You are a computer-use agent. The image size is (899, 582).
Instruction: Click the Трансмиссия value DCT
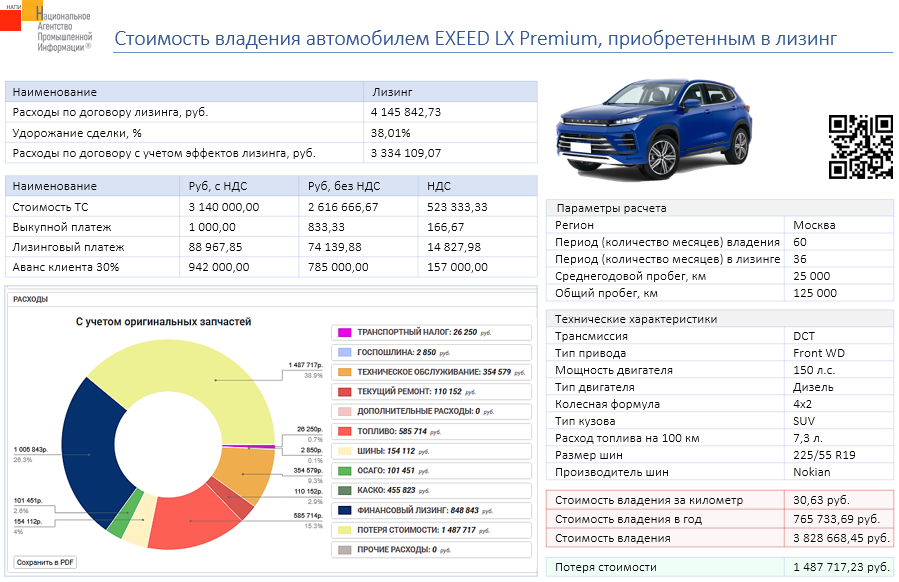pos(804,336)
